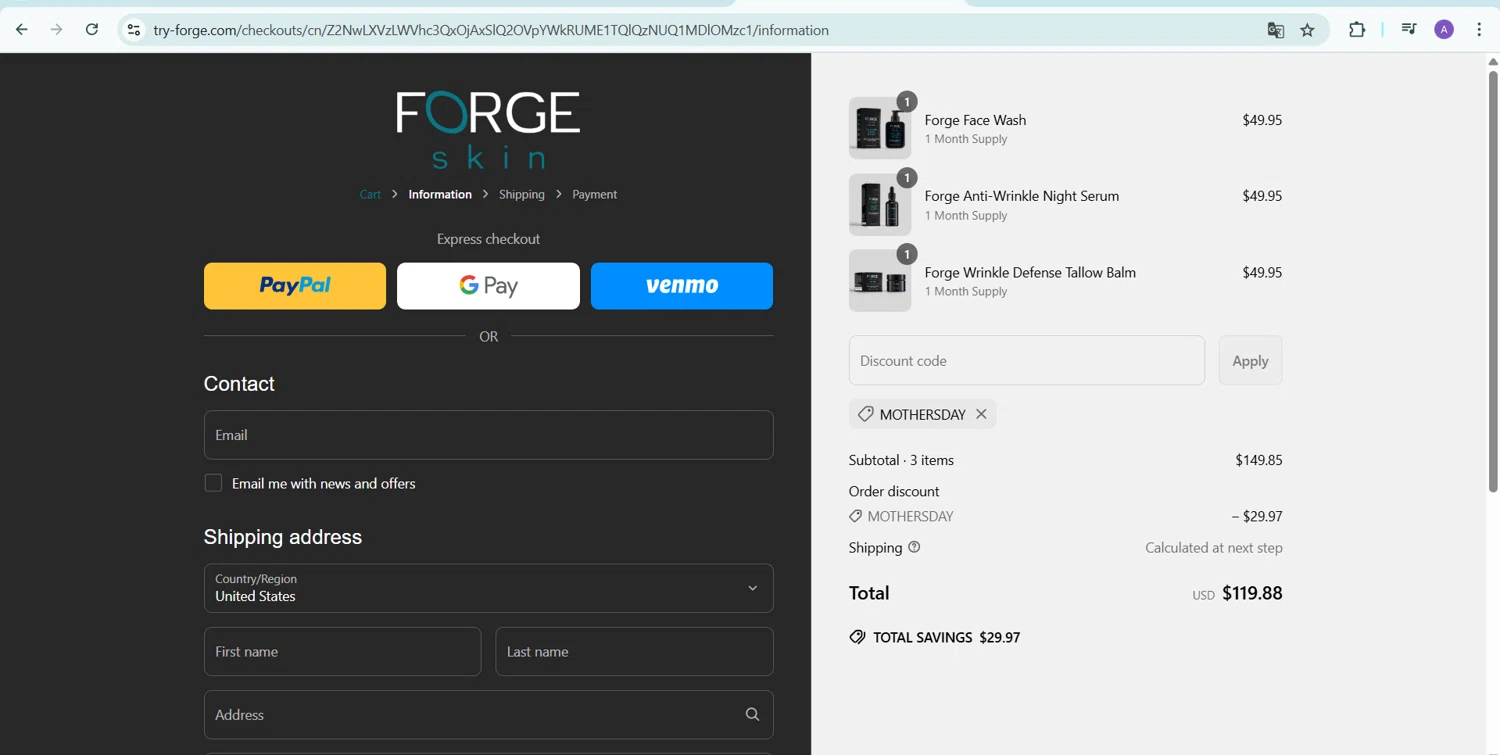Screen dimensions: 1500x755
Task: Open site information icon in address bar
Action: point(133,30)
